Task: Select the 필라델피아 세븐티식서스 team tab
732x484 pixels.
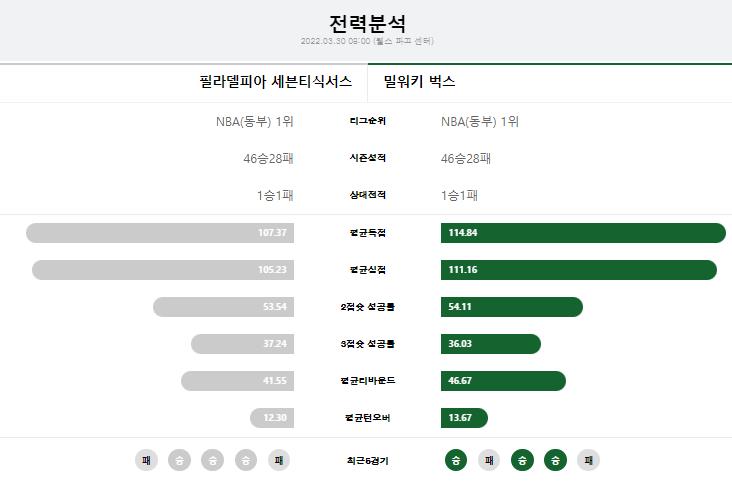Action: pos(275,82)
